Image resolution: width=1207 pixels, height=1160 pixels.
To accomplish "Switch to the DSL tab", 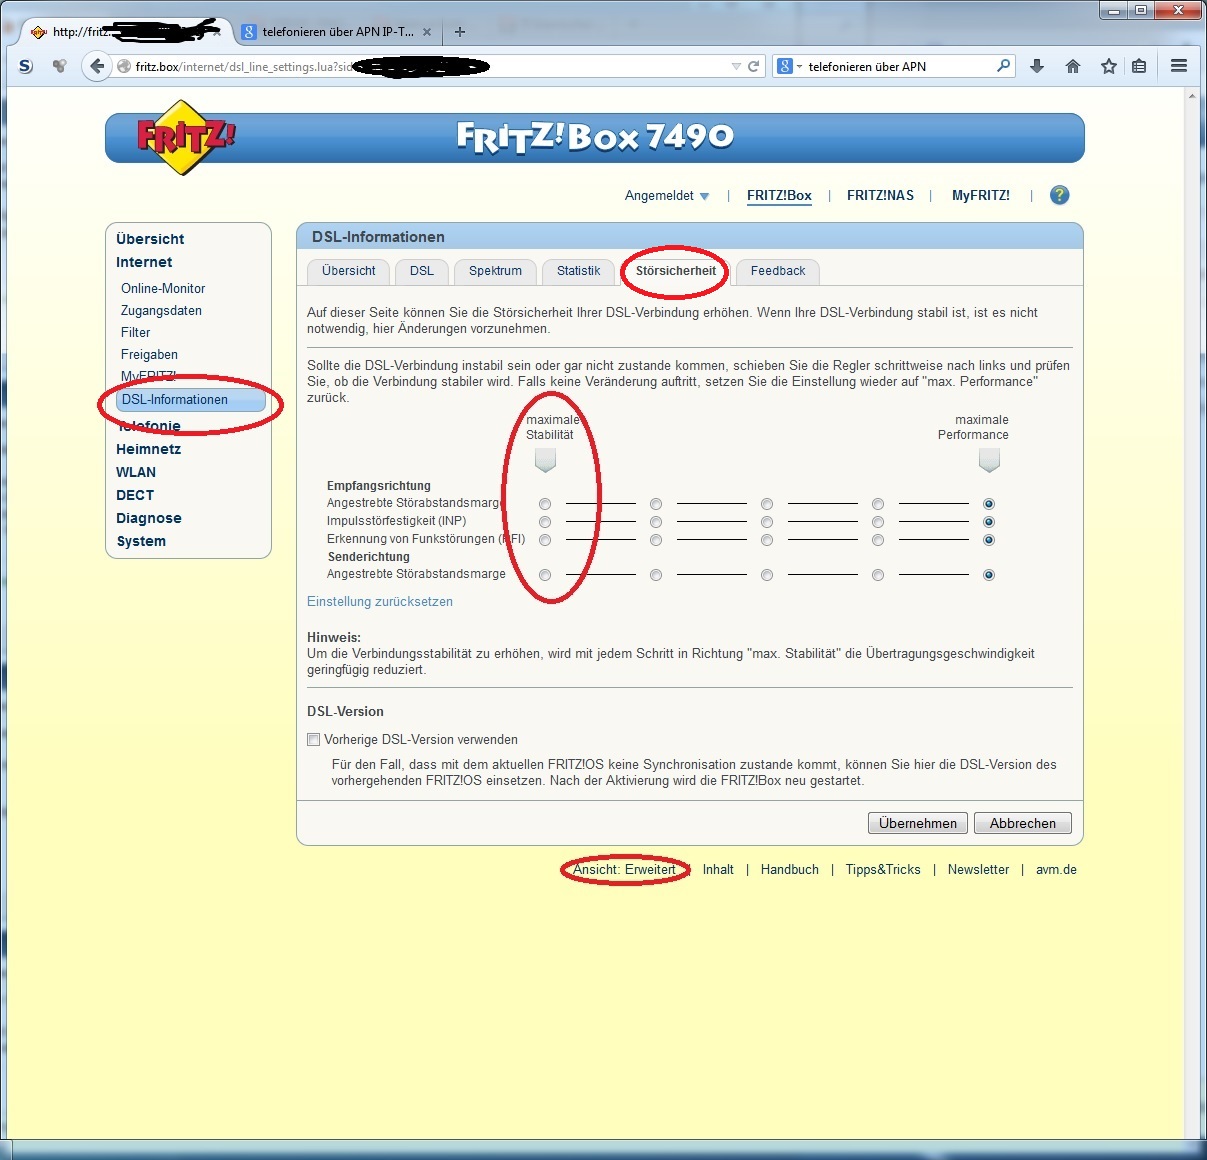I will (x=422, y=271).
